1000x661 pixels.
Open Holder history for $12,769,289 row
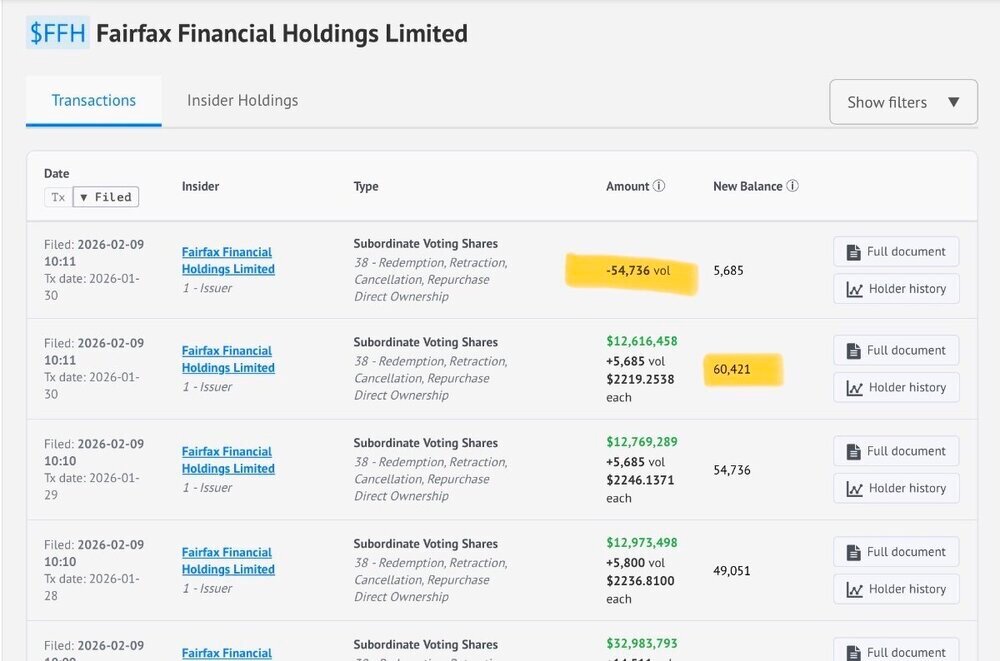(x=896, y=488)
